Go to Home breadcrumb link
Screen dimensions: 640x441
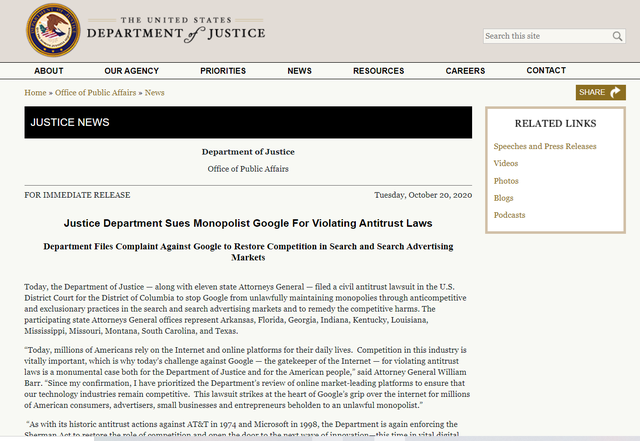35,93
